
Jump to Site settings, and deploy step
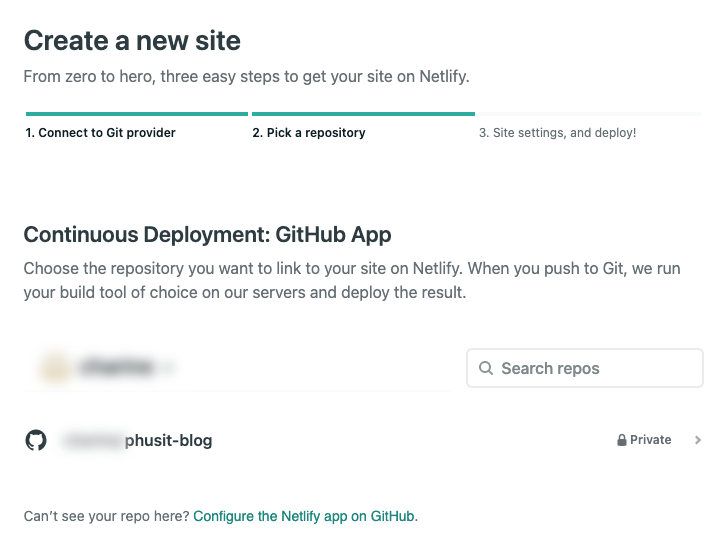point(557,133)
